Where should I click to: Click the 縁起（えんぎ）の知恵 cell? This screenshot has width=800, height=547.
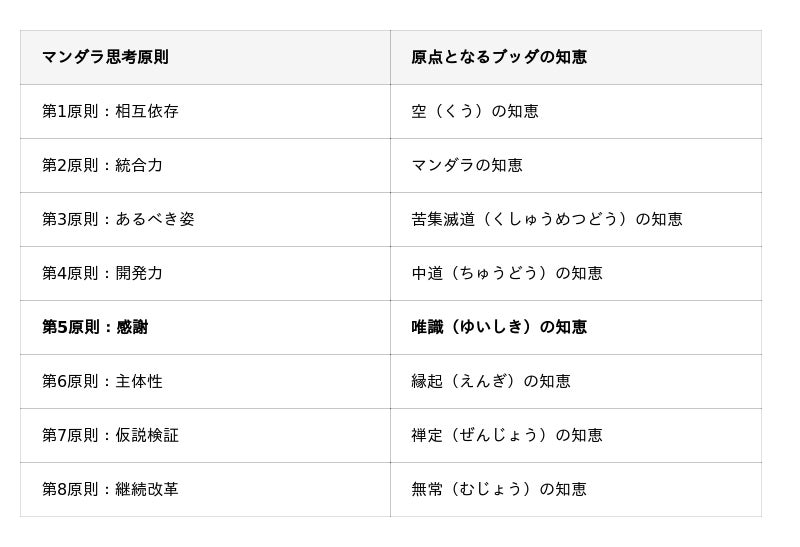click(490, 381)
